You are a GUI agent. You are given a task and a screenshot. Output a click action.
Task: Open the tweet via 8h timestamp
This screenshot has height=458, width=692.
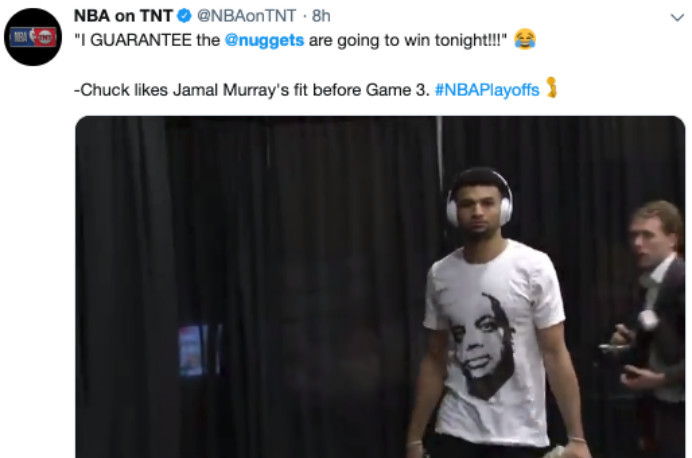click(x=321, y=16)
